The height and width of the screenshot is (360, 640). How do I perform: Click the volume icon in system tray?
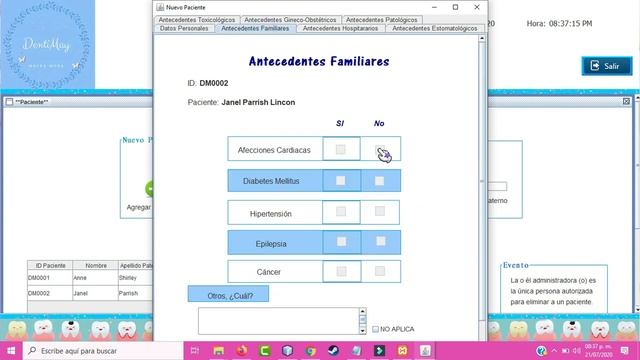point(577,351)
